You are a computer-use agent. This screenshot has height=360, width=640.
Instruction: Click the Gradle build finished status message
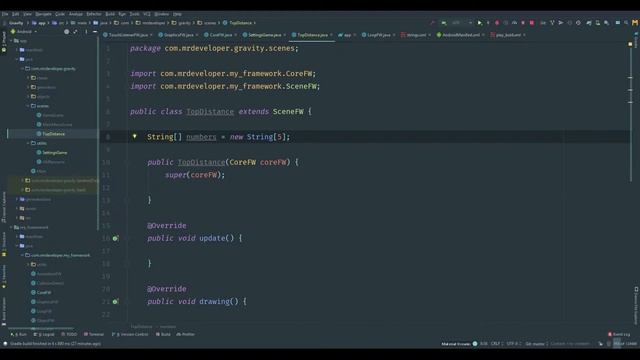click(55, 344)
